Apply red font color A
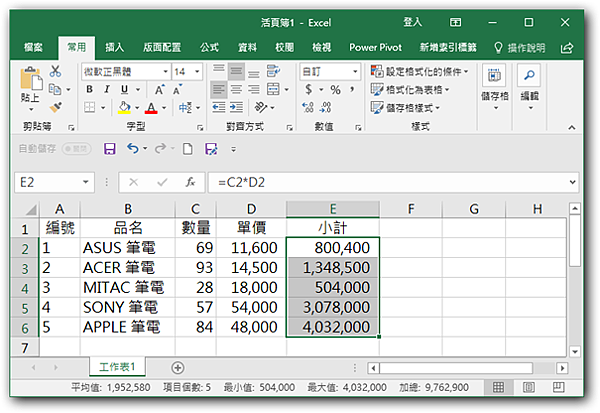The width and height of the screenshot is (600, 413). click(151, 108)
